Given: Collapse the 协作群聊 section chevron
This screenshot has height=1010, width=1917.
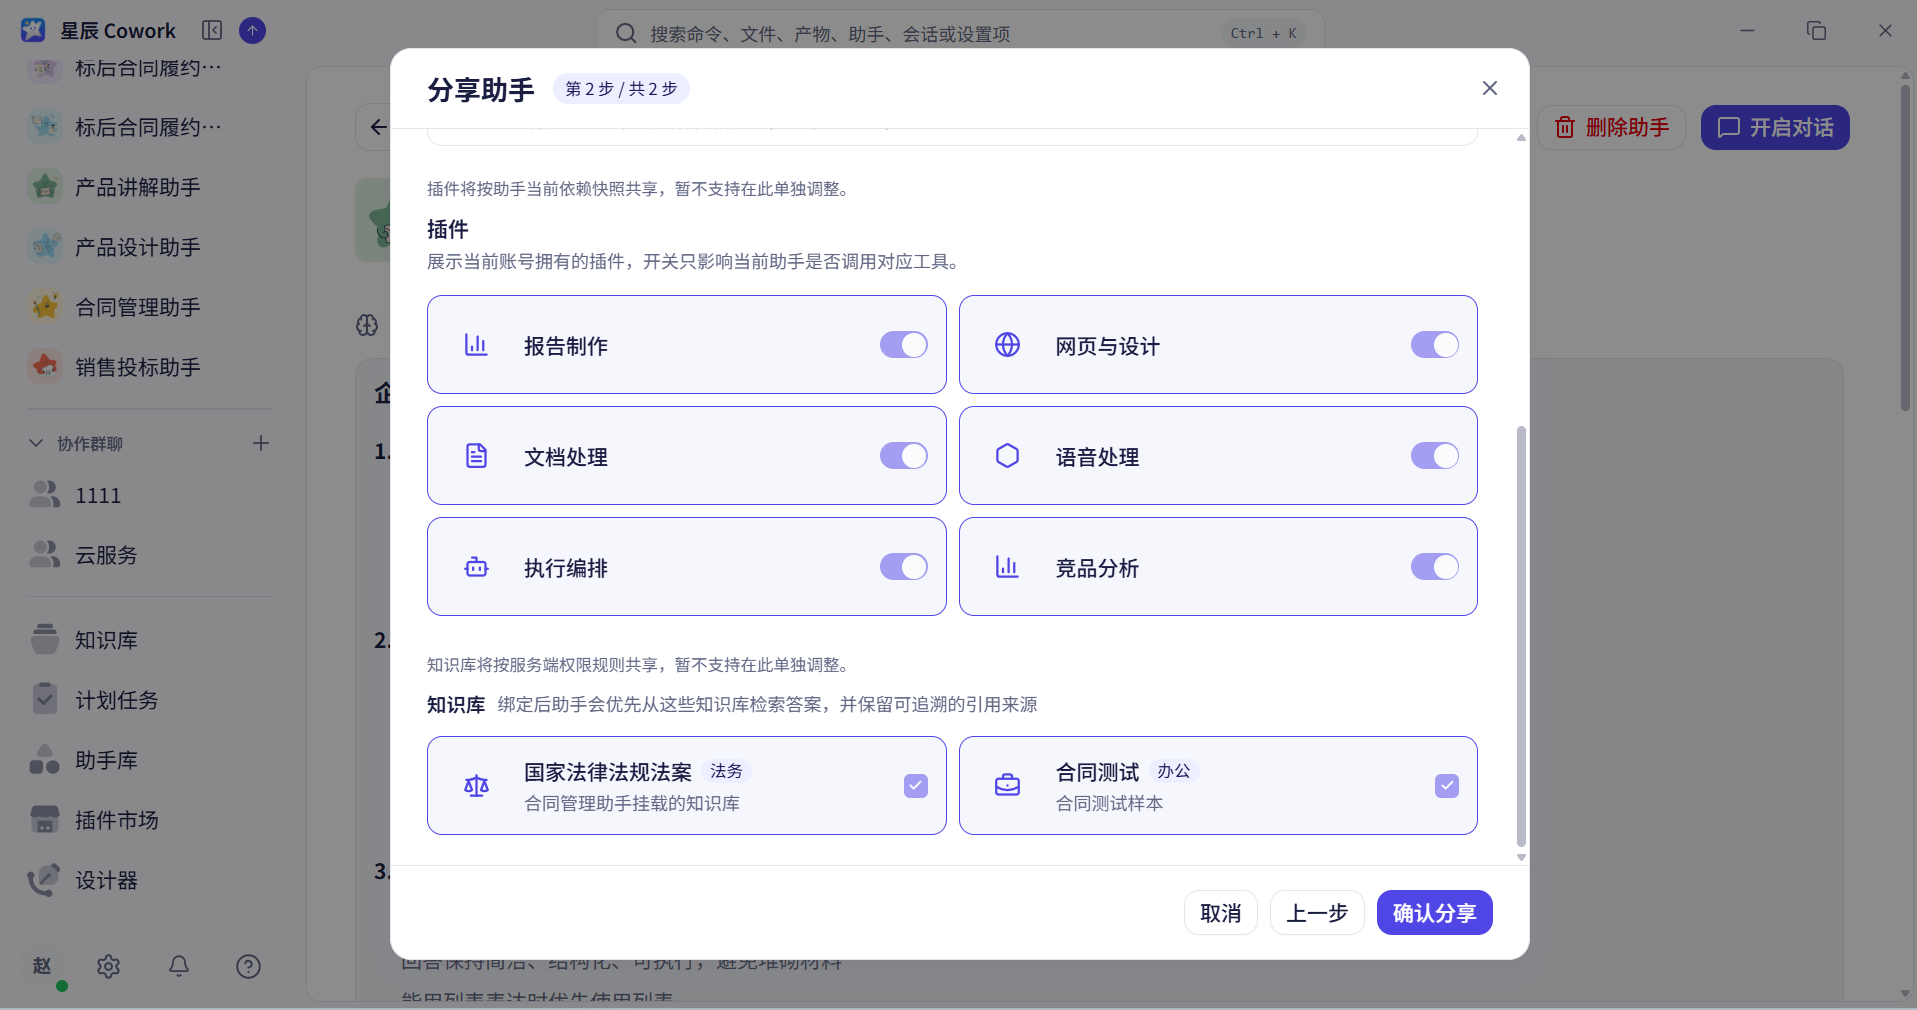Looking at the screenshot, I should (36, 443).
